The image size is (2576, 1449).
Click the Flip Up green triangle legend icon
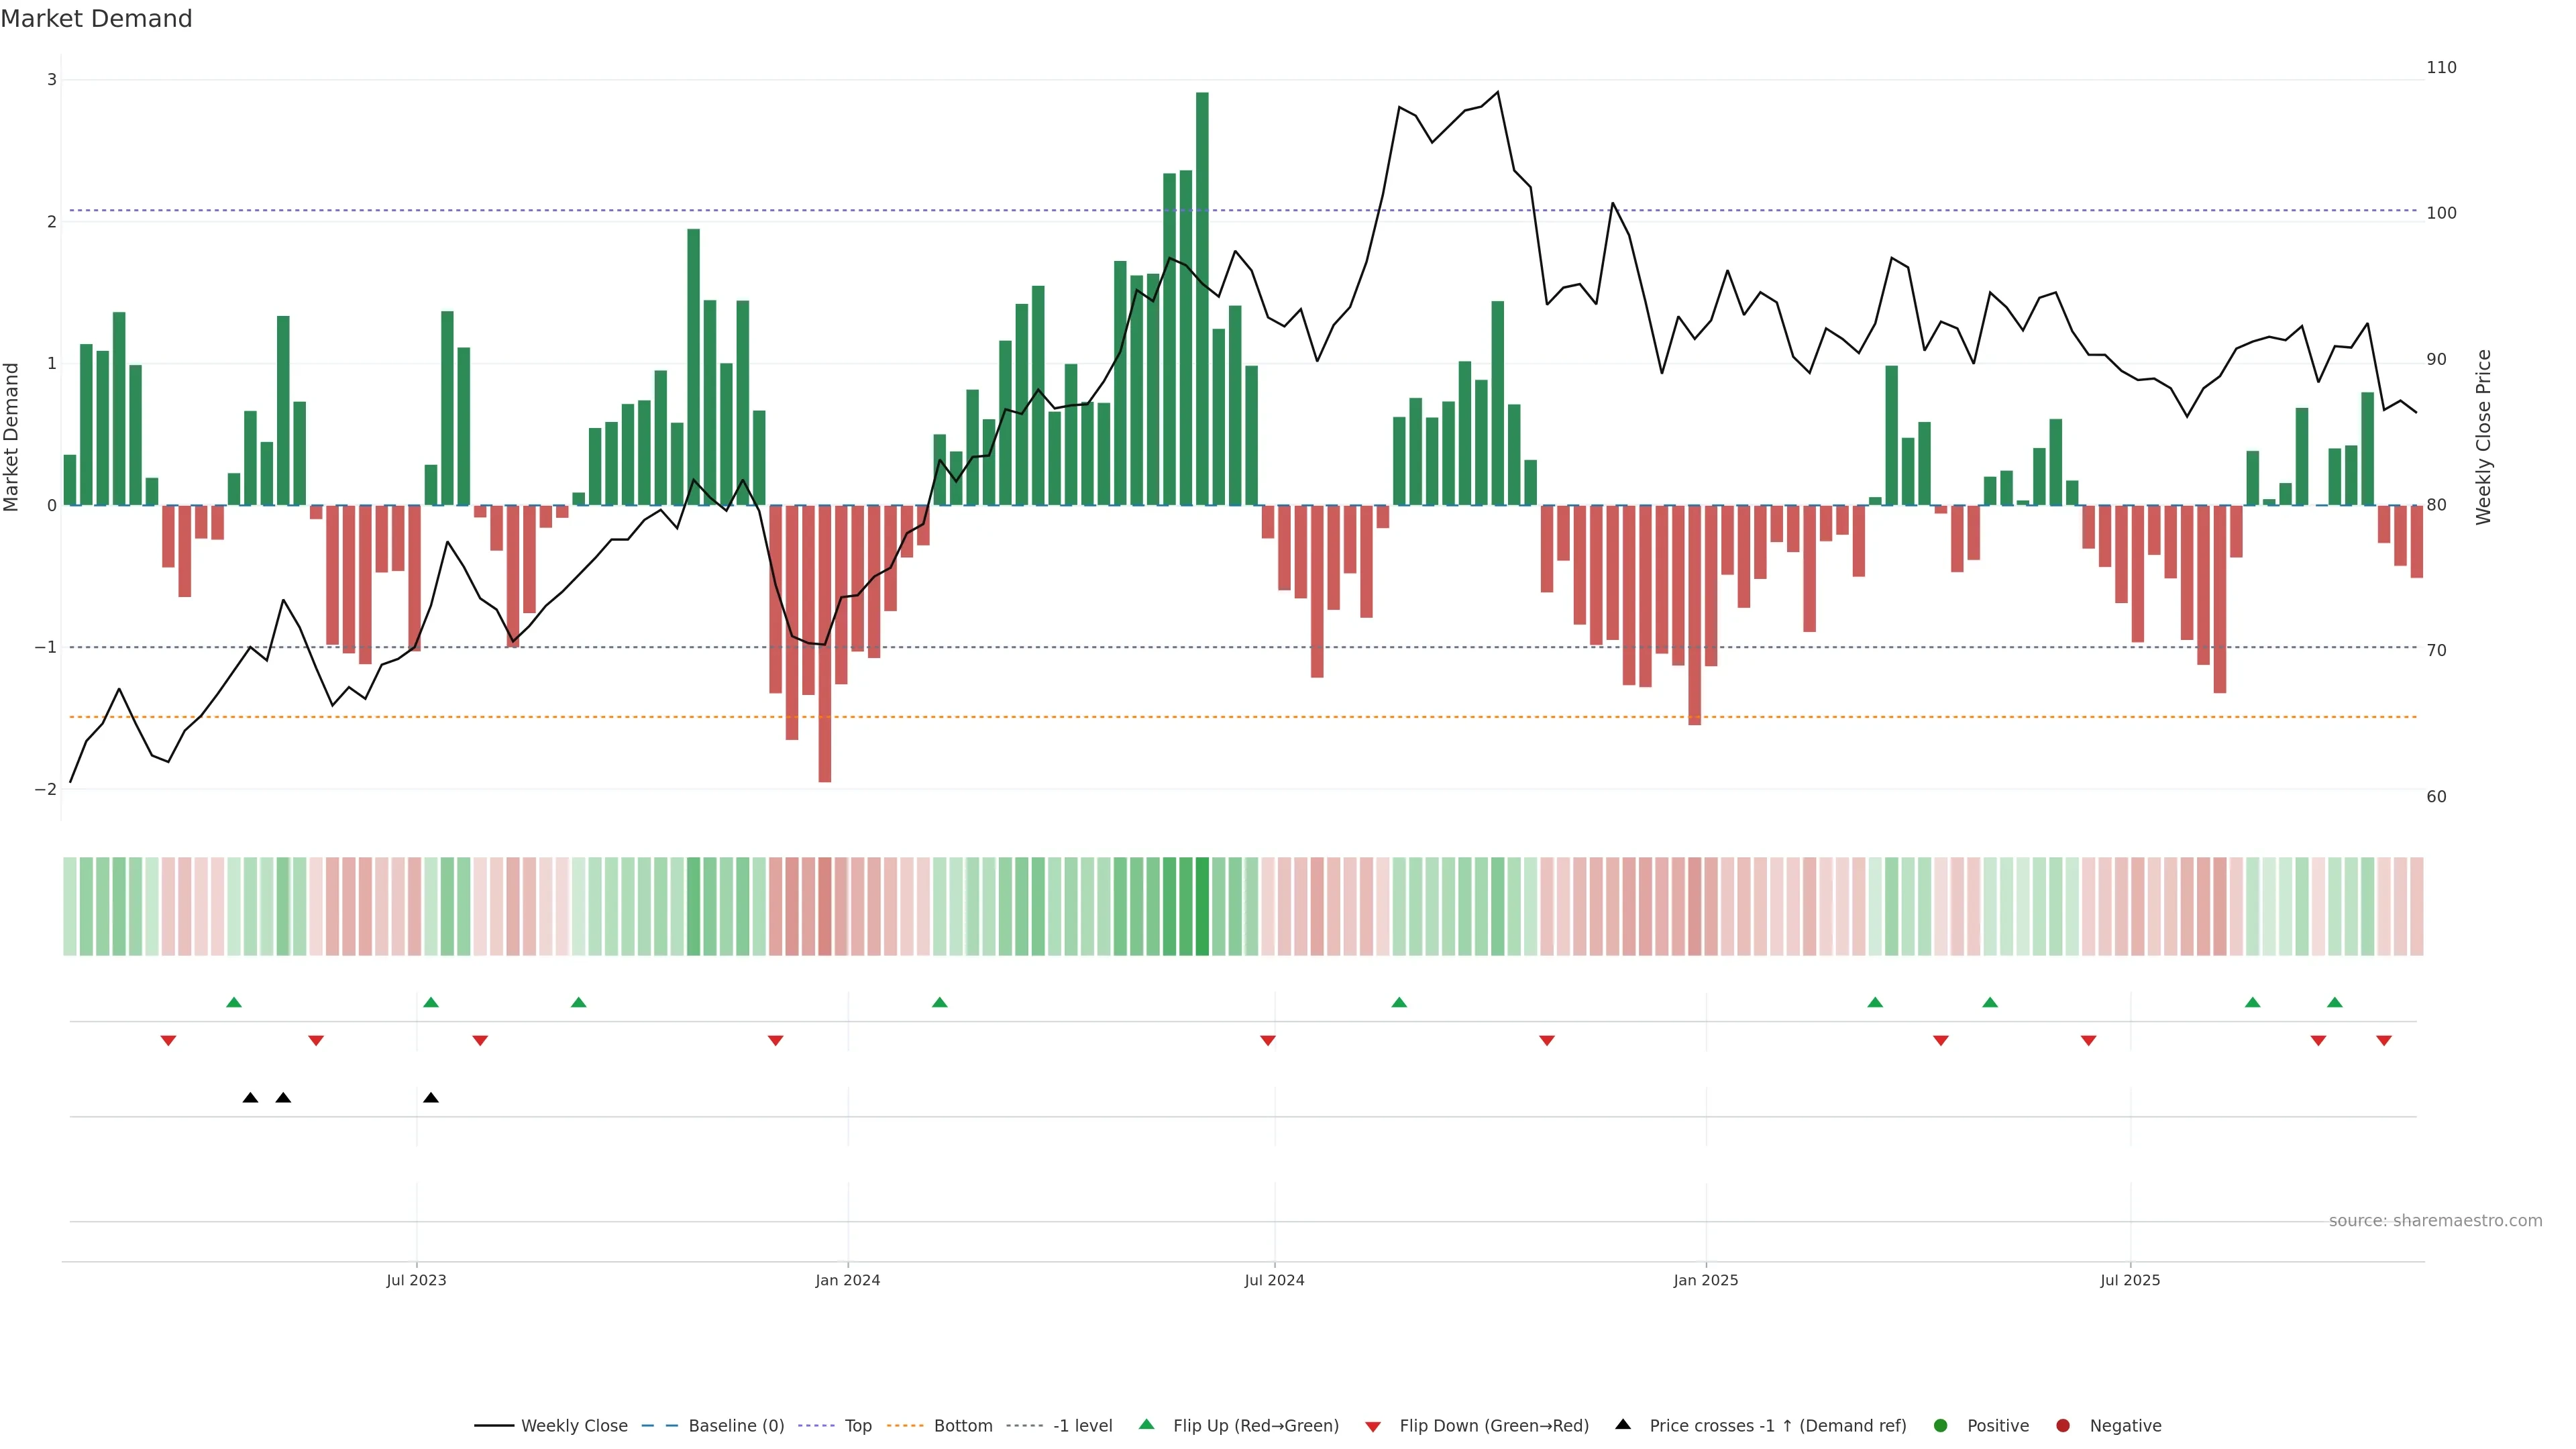click(1147, 1425)
